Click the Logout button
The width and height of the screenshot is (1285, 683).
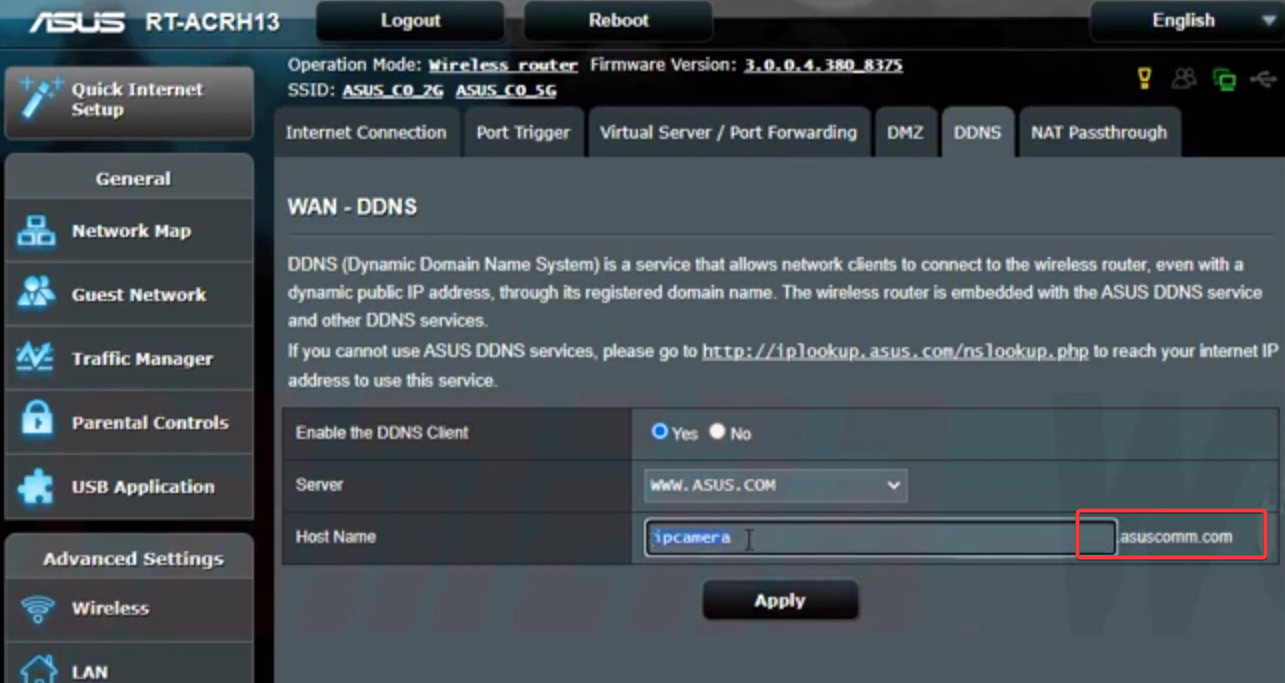[410, 21]
